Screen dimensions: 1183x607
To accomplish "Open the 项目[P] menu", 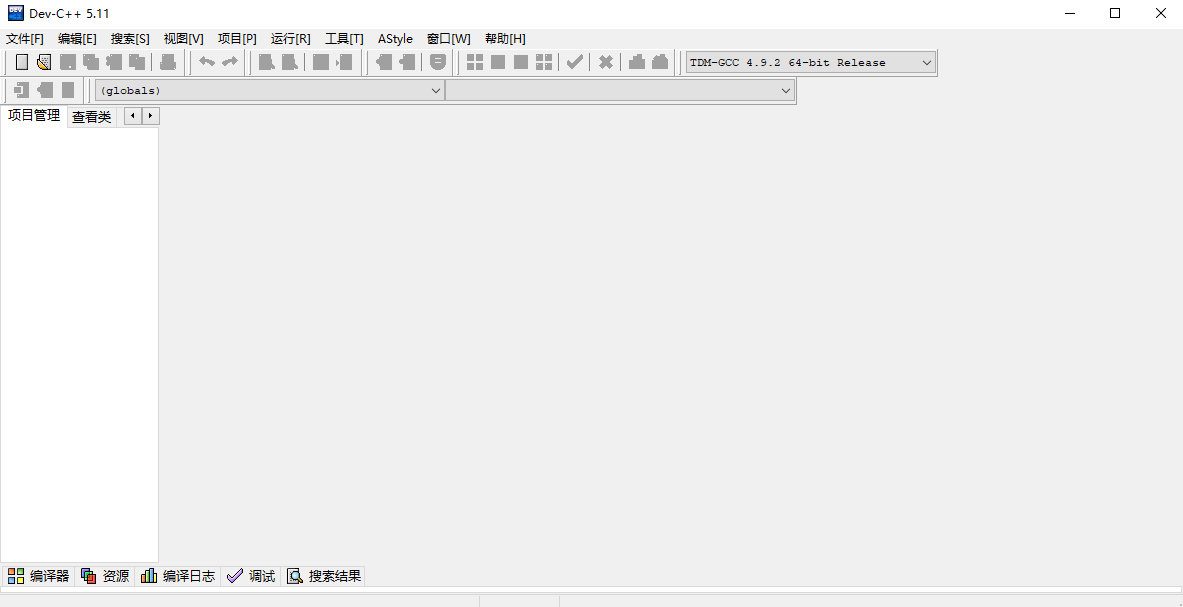I will click(x=237, y=38).
